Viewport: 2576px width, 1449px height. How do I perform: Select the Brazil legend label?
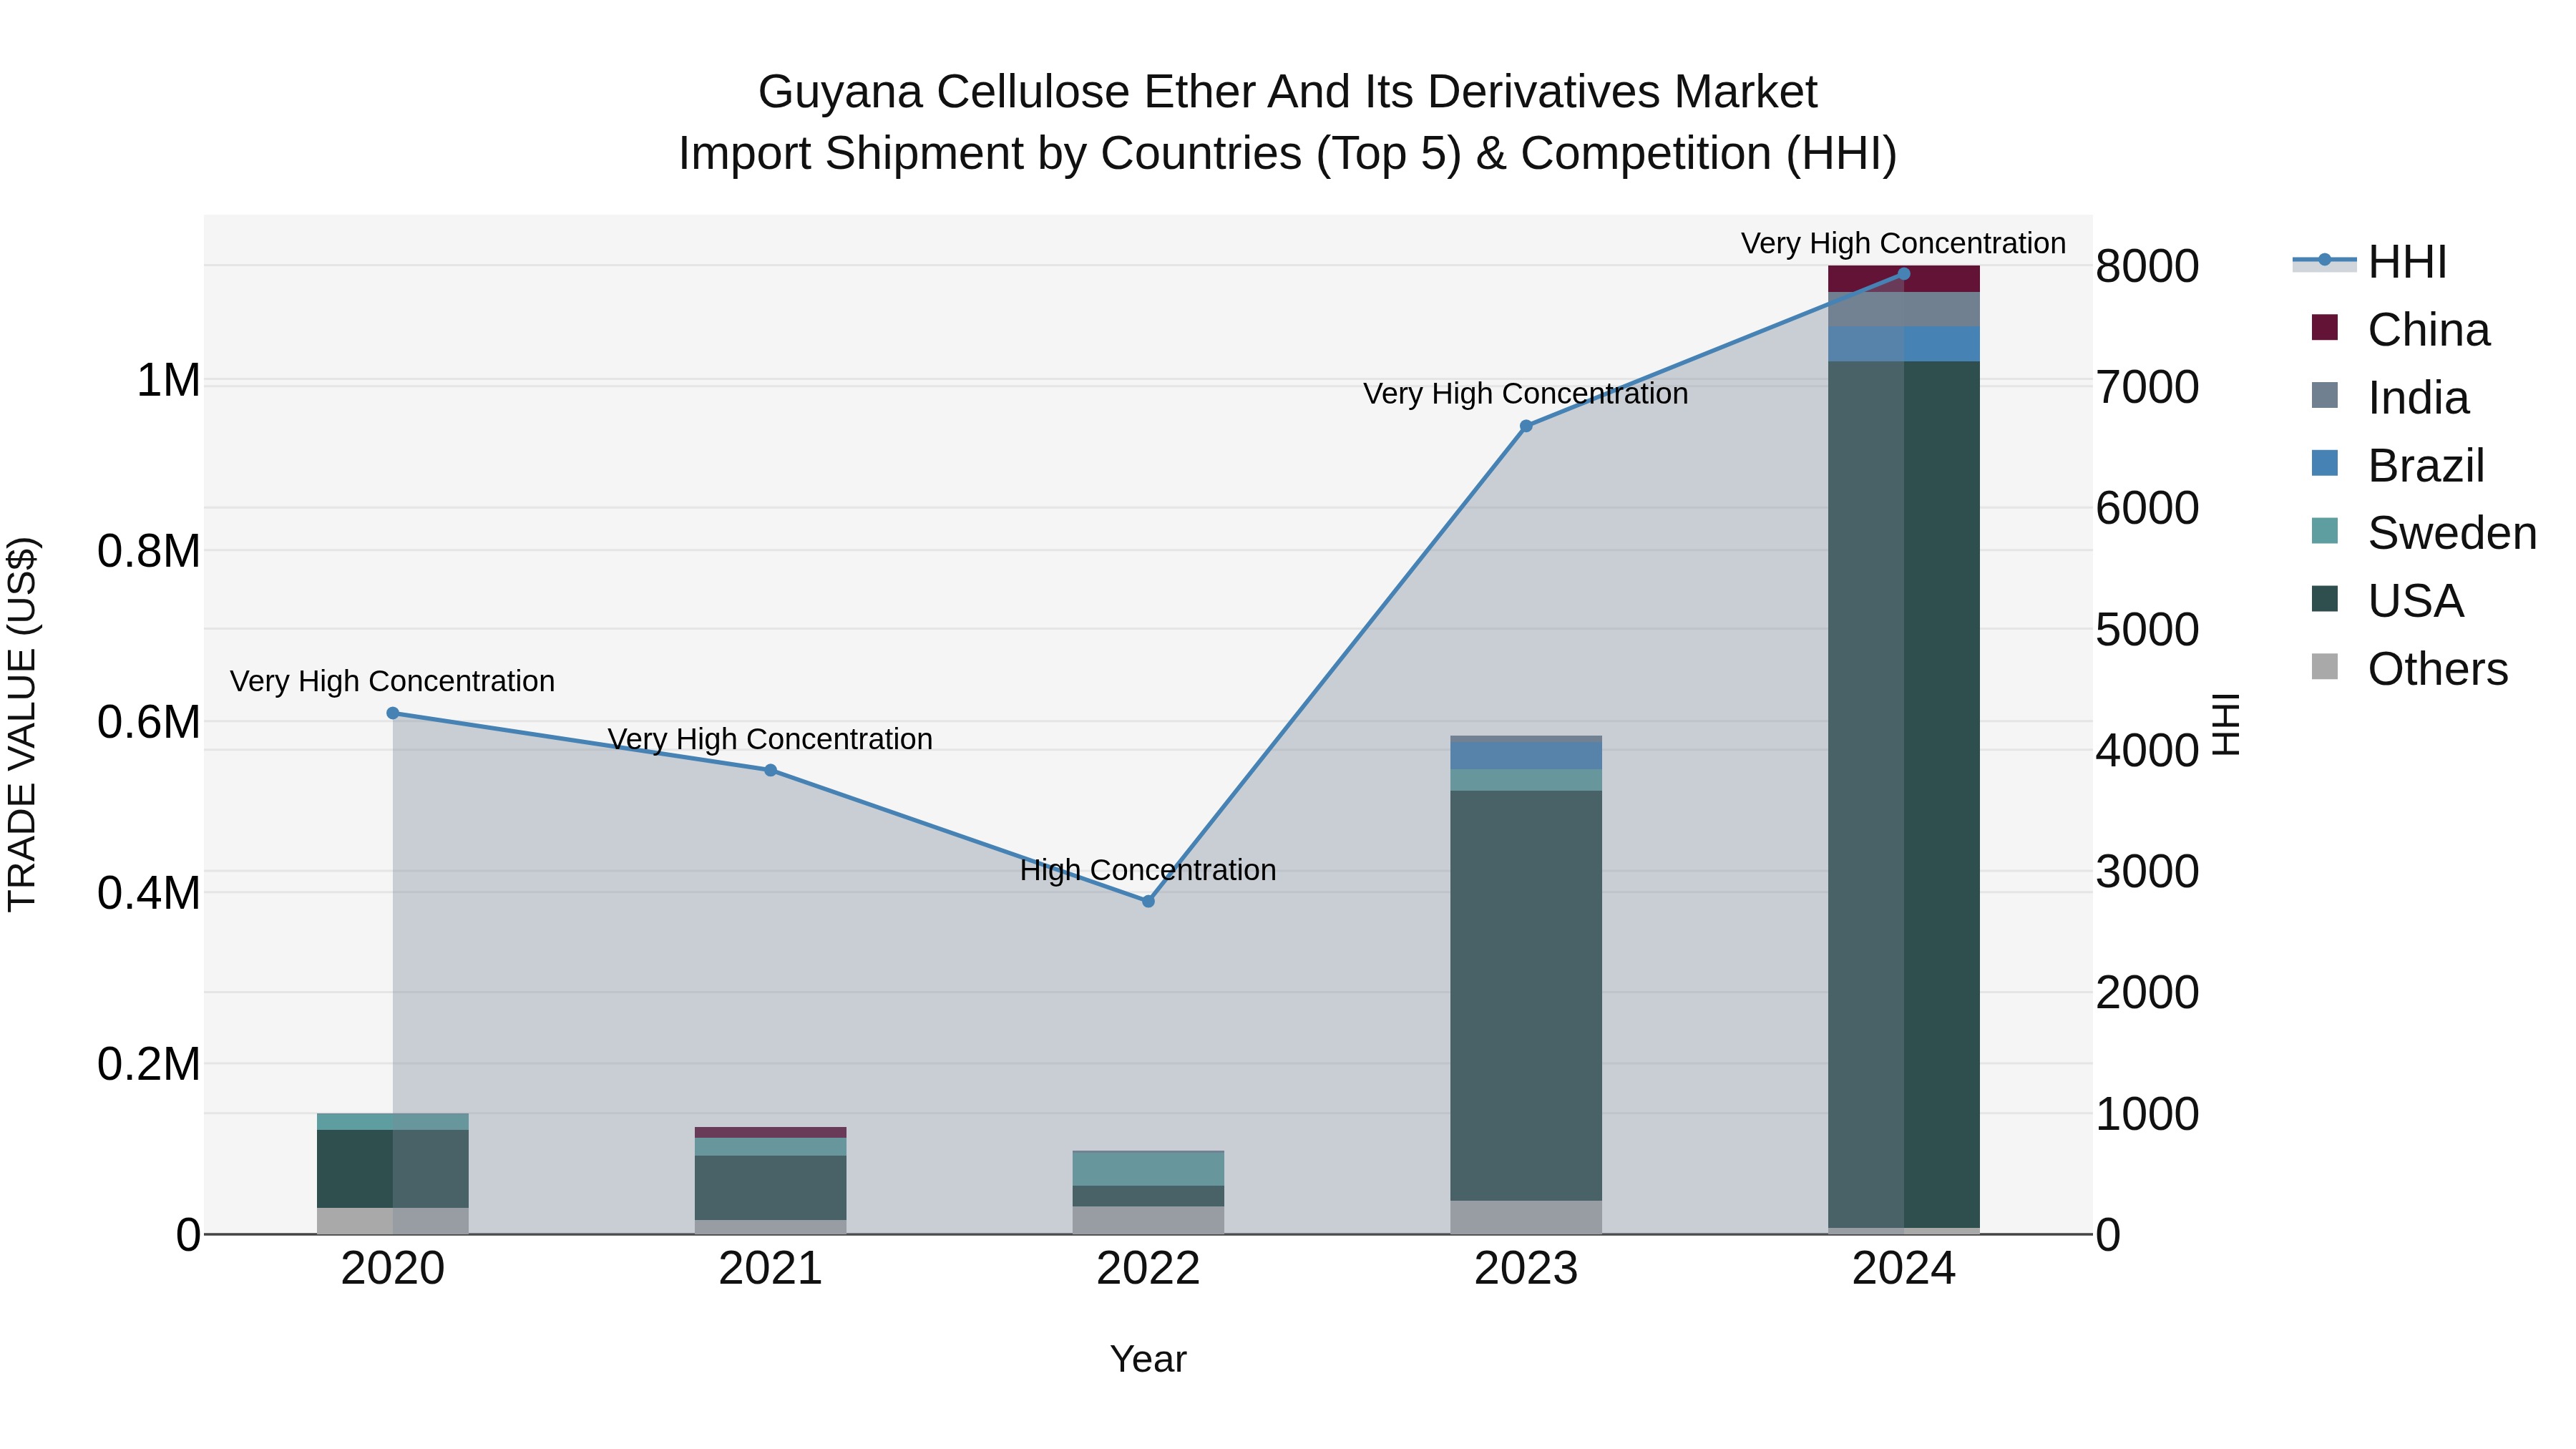(2426, 466)
